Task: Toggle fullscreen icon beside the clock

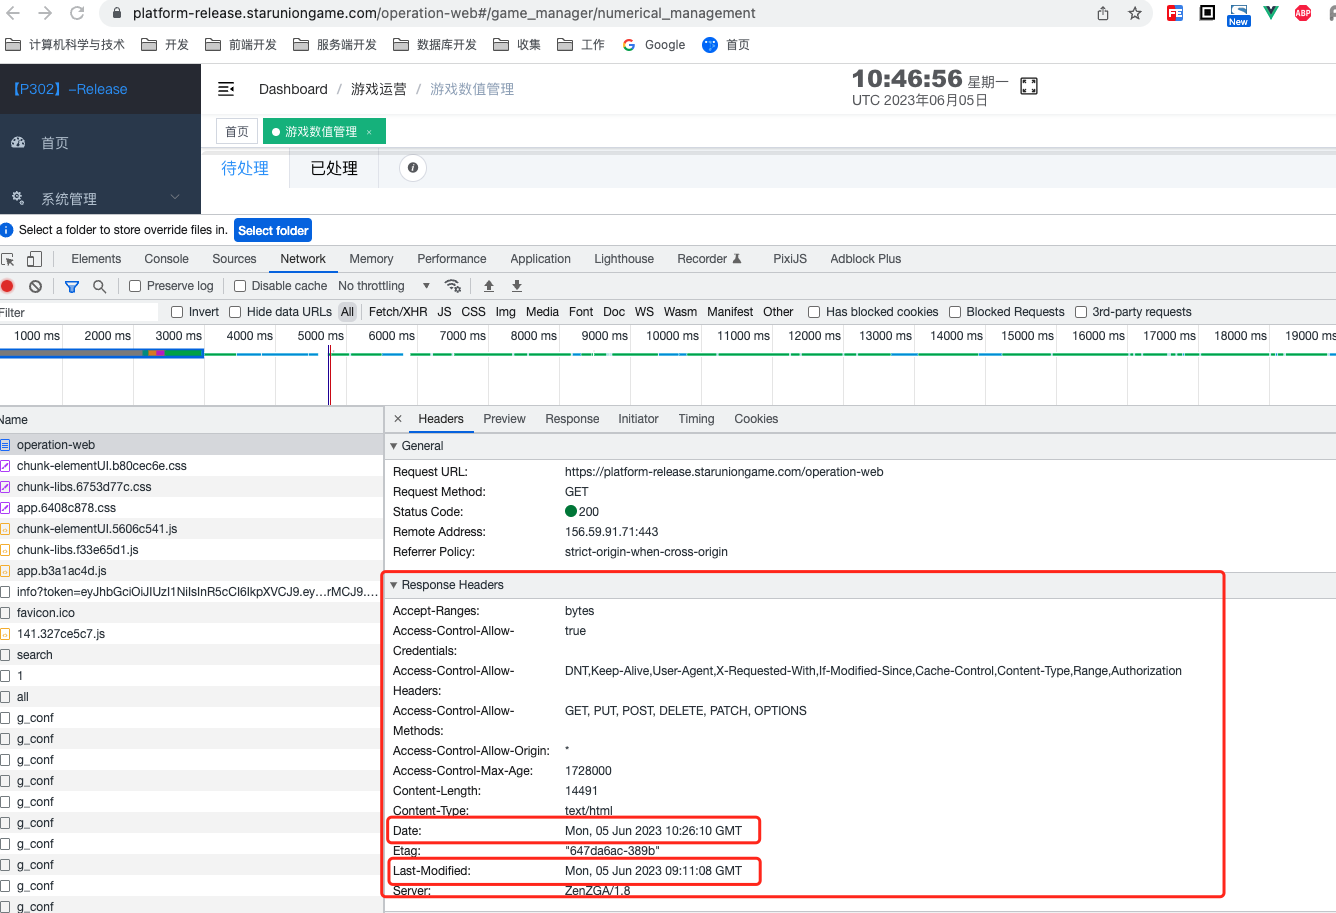Action: click(1029, 87)
